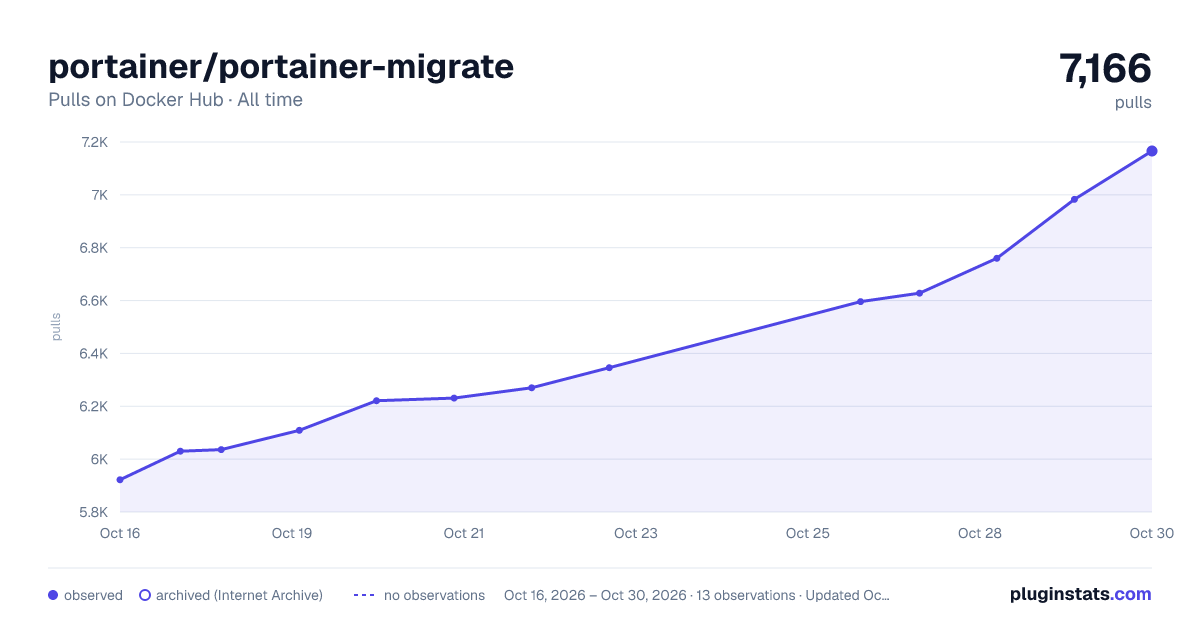Click 'archived (Internet Archive)' legend label
The height and width of the screenshot is (630, 1200).
239,595
